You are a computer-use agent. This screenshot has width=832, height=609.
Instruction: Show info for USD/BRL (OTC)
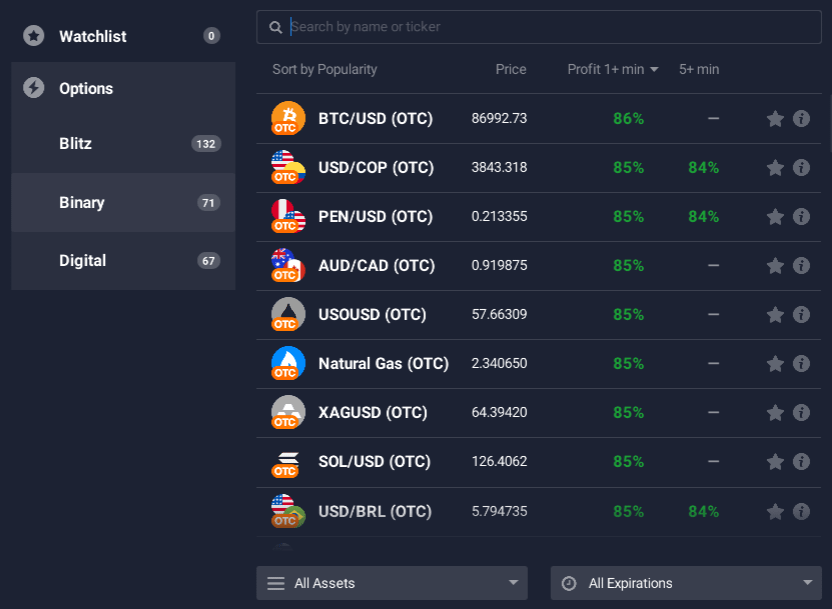[x=801, y=511]
